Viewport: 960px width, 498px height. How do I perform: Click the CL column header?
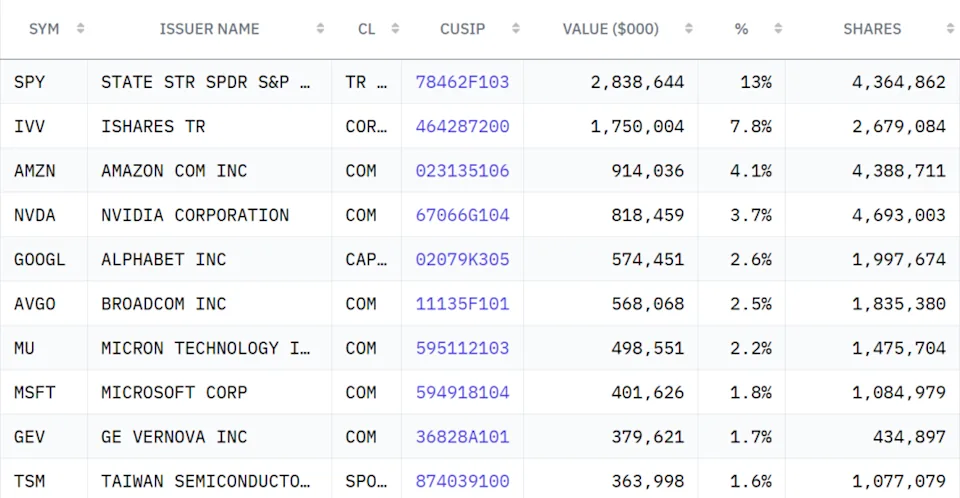click(367, 29)
